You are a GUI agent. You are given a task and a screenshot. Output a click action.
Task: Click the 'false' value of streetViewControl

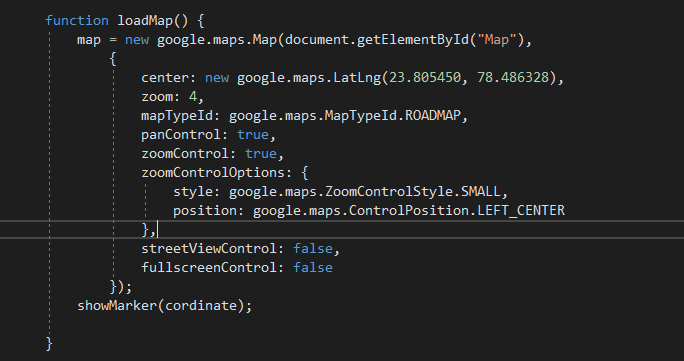pyautogui.click(x=312, y=249)
